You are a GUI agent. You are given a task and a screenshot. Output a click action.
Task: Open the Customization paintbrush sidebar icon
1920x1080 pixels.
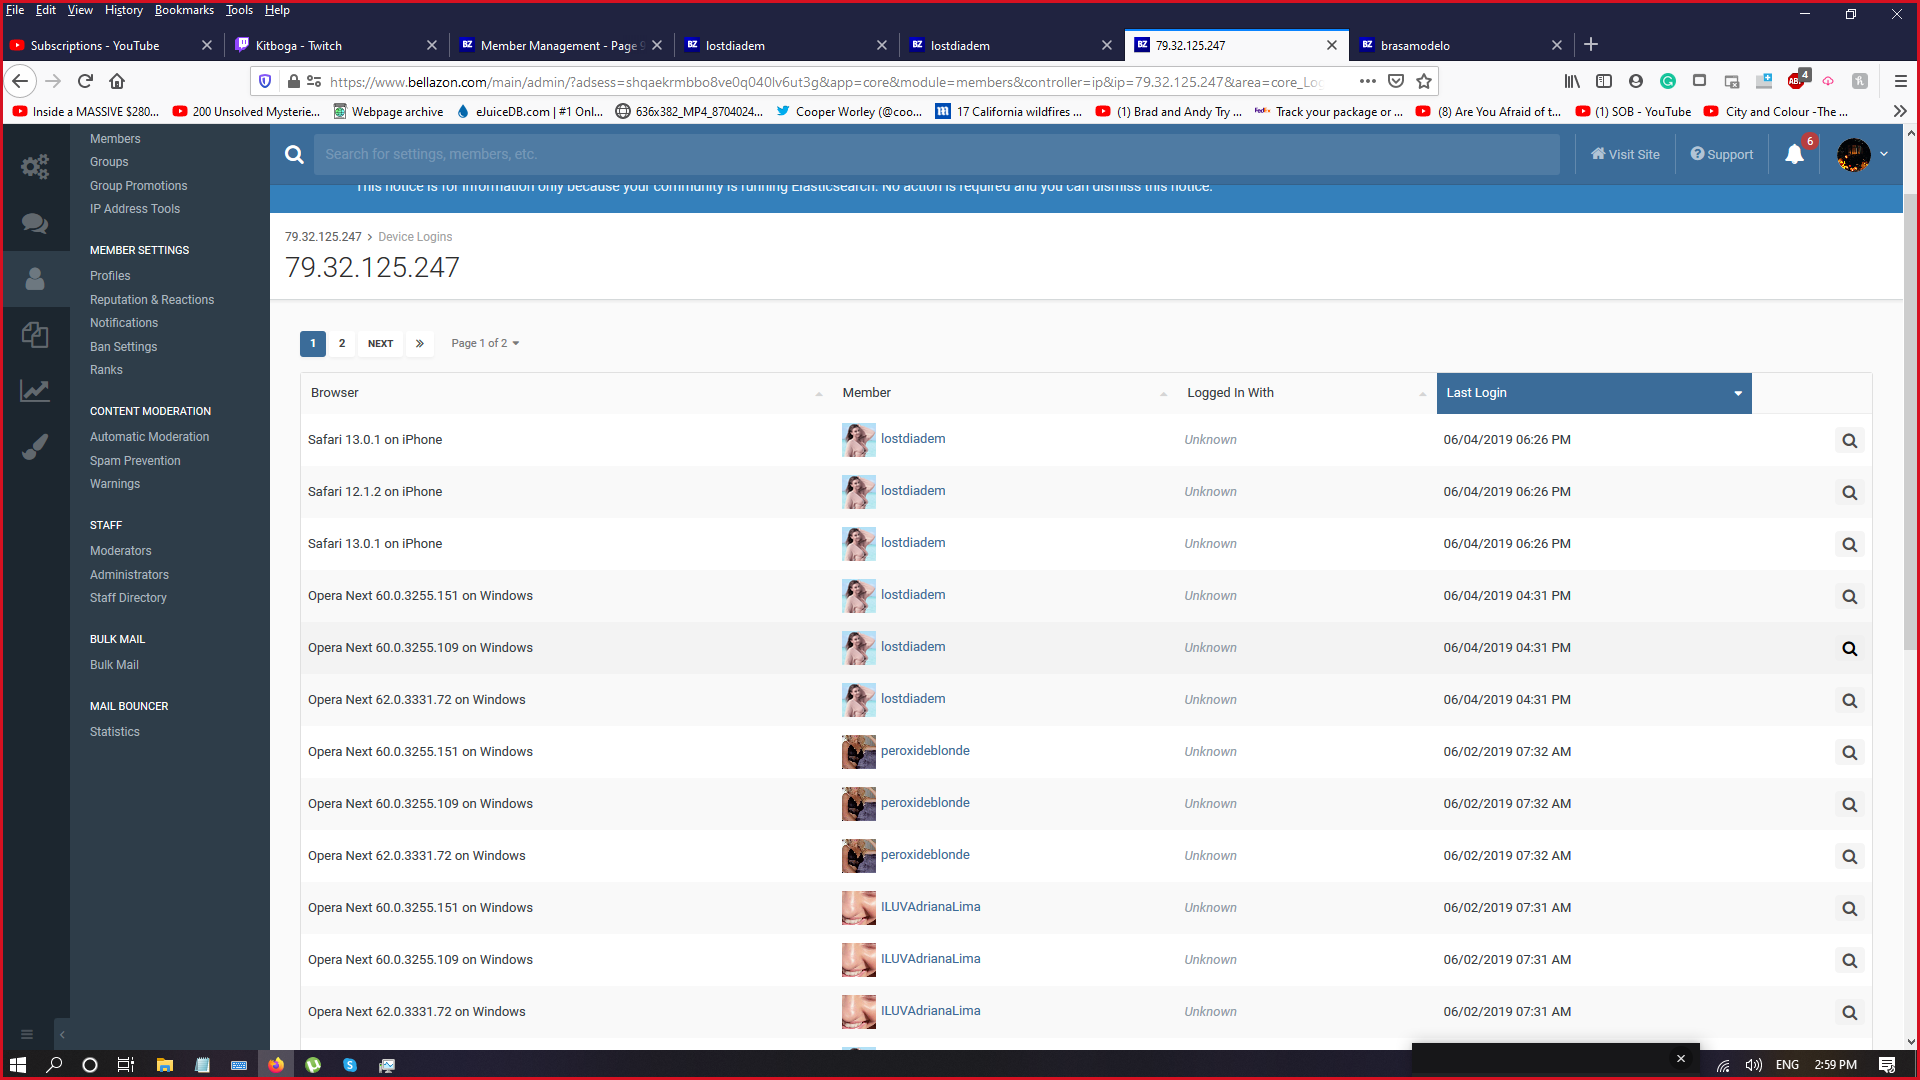click(x=35, y=447)
